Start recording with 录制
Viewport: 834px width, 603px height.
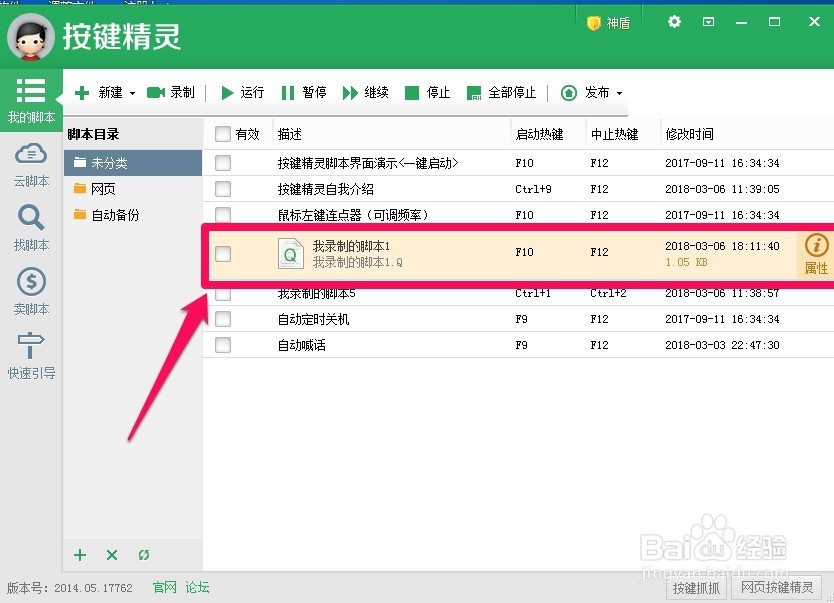tap(171, 93)
